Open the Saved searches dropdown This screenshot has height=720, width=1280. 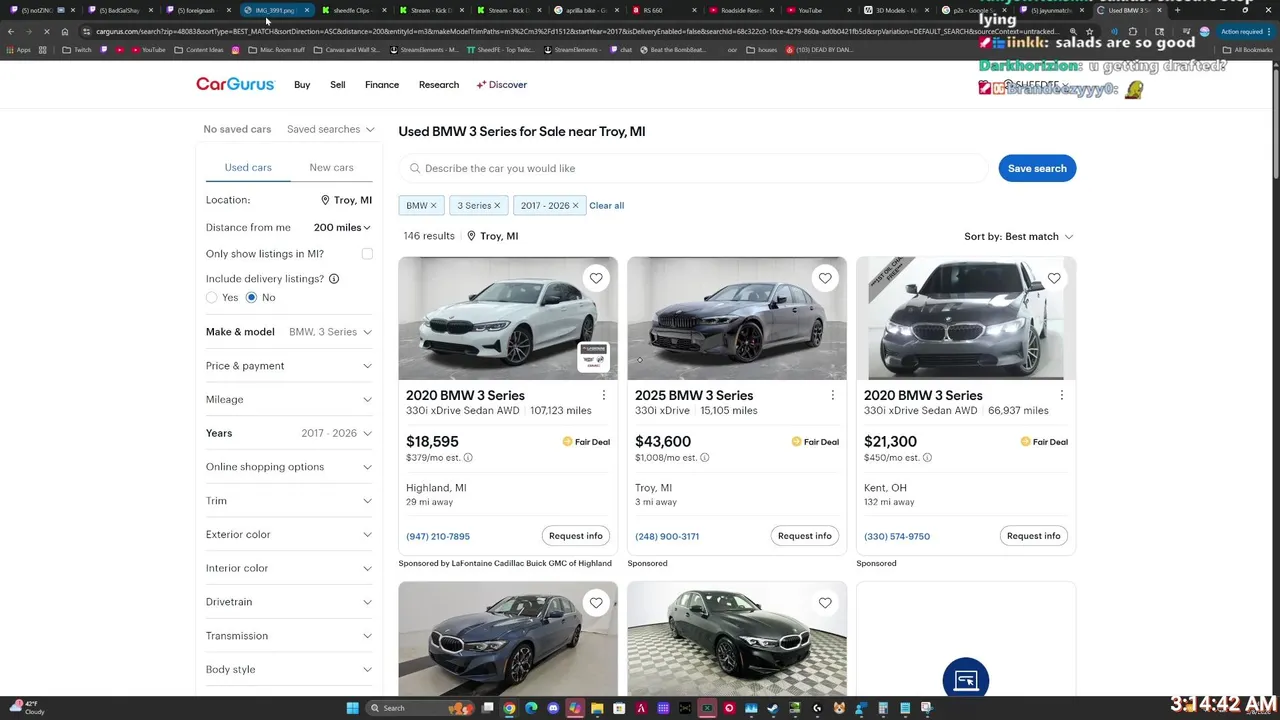(x=330, y=129)
